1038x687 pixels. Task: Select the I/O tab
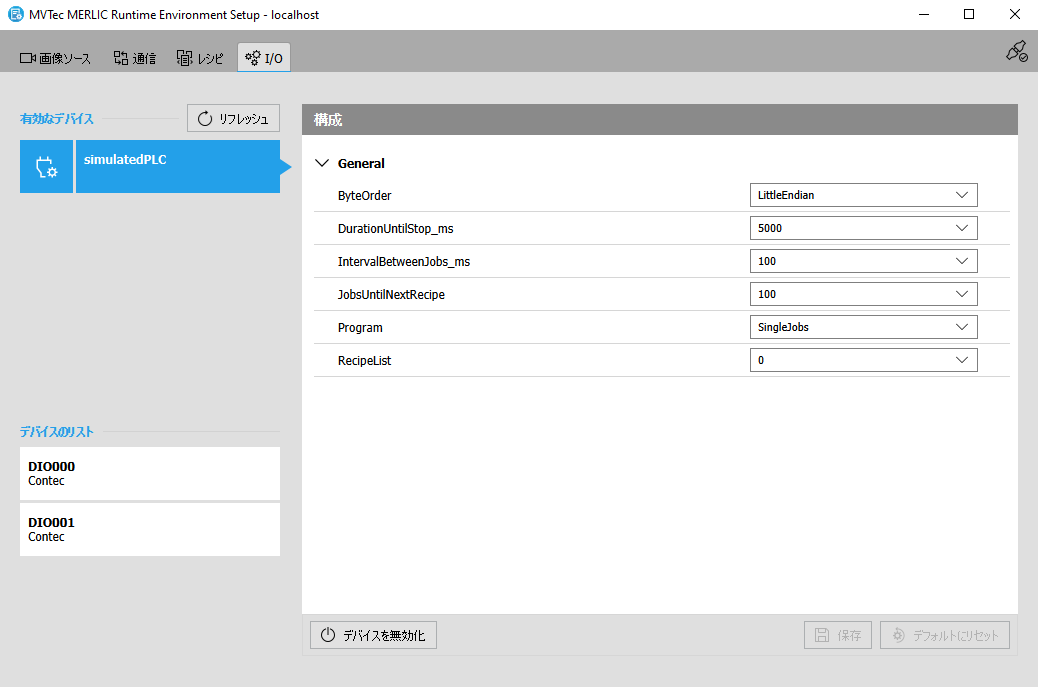click(264, 58)
